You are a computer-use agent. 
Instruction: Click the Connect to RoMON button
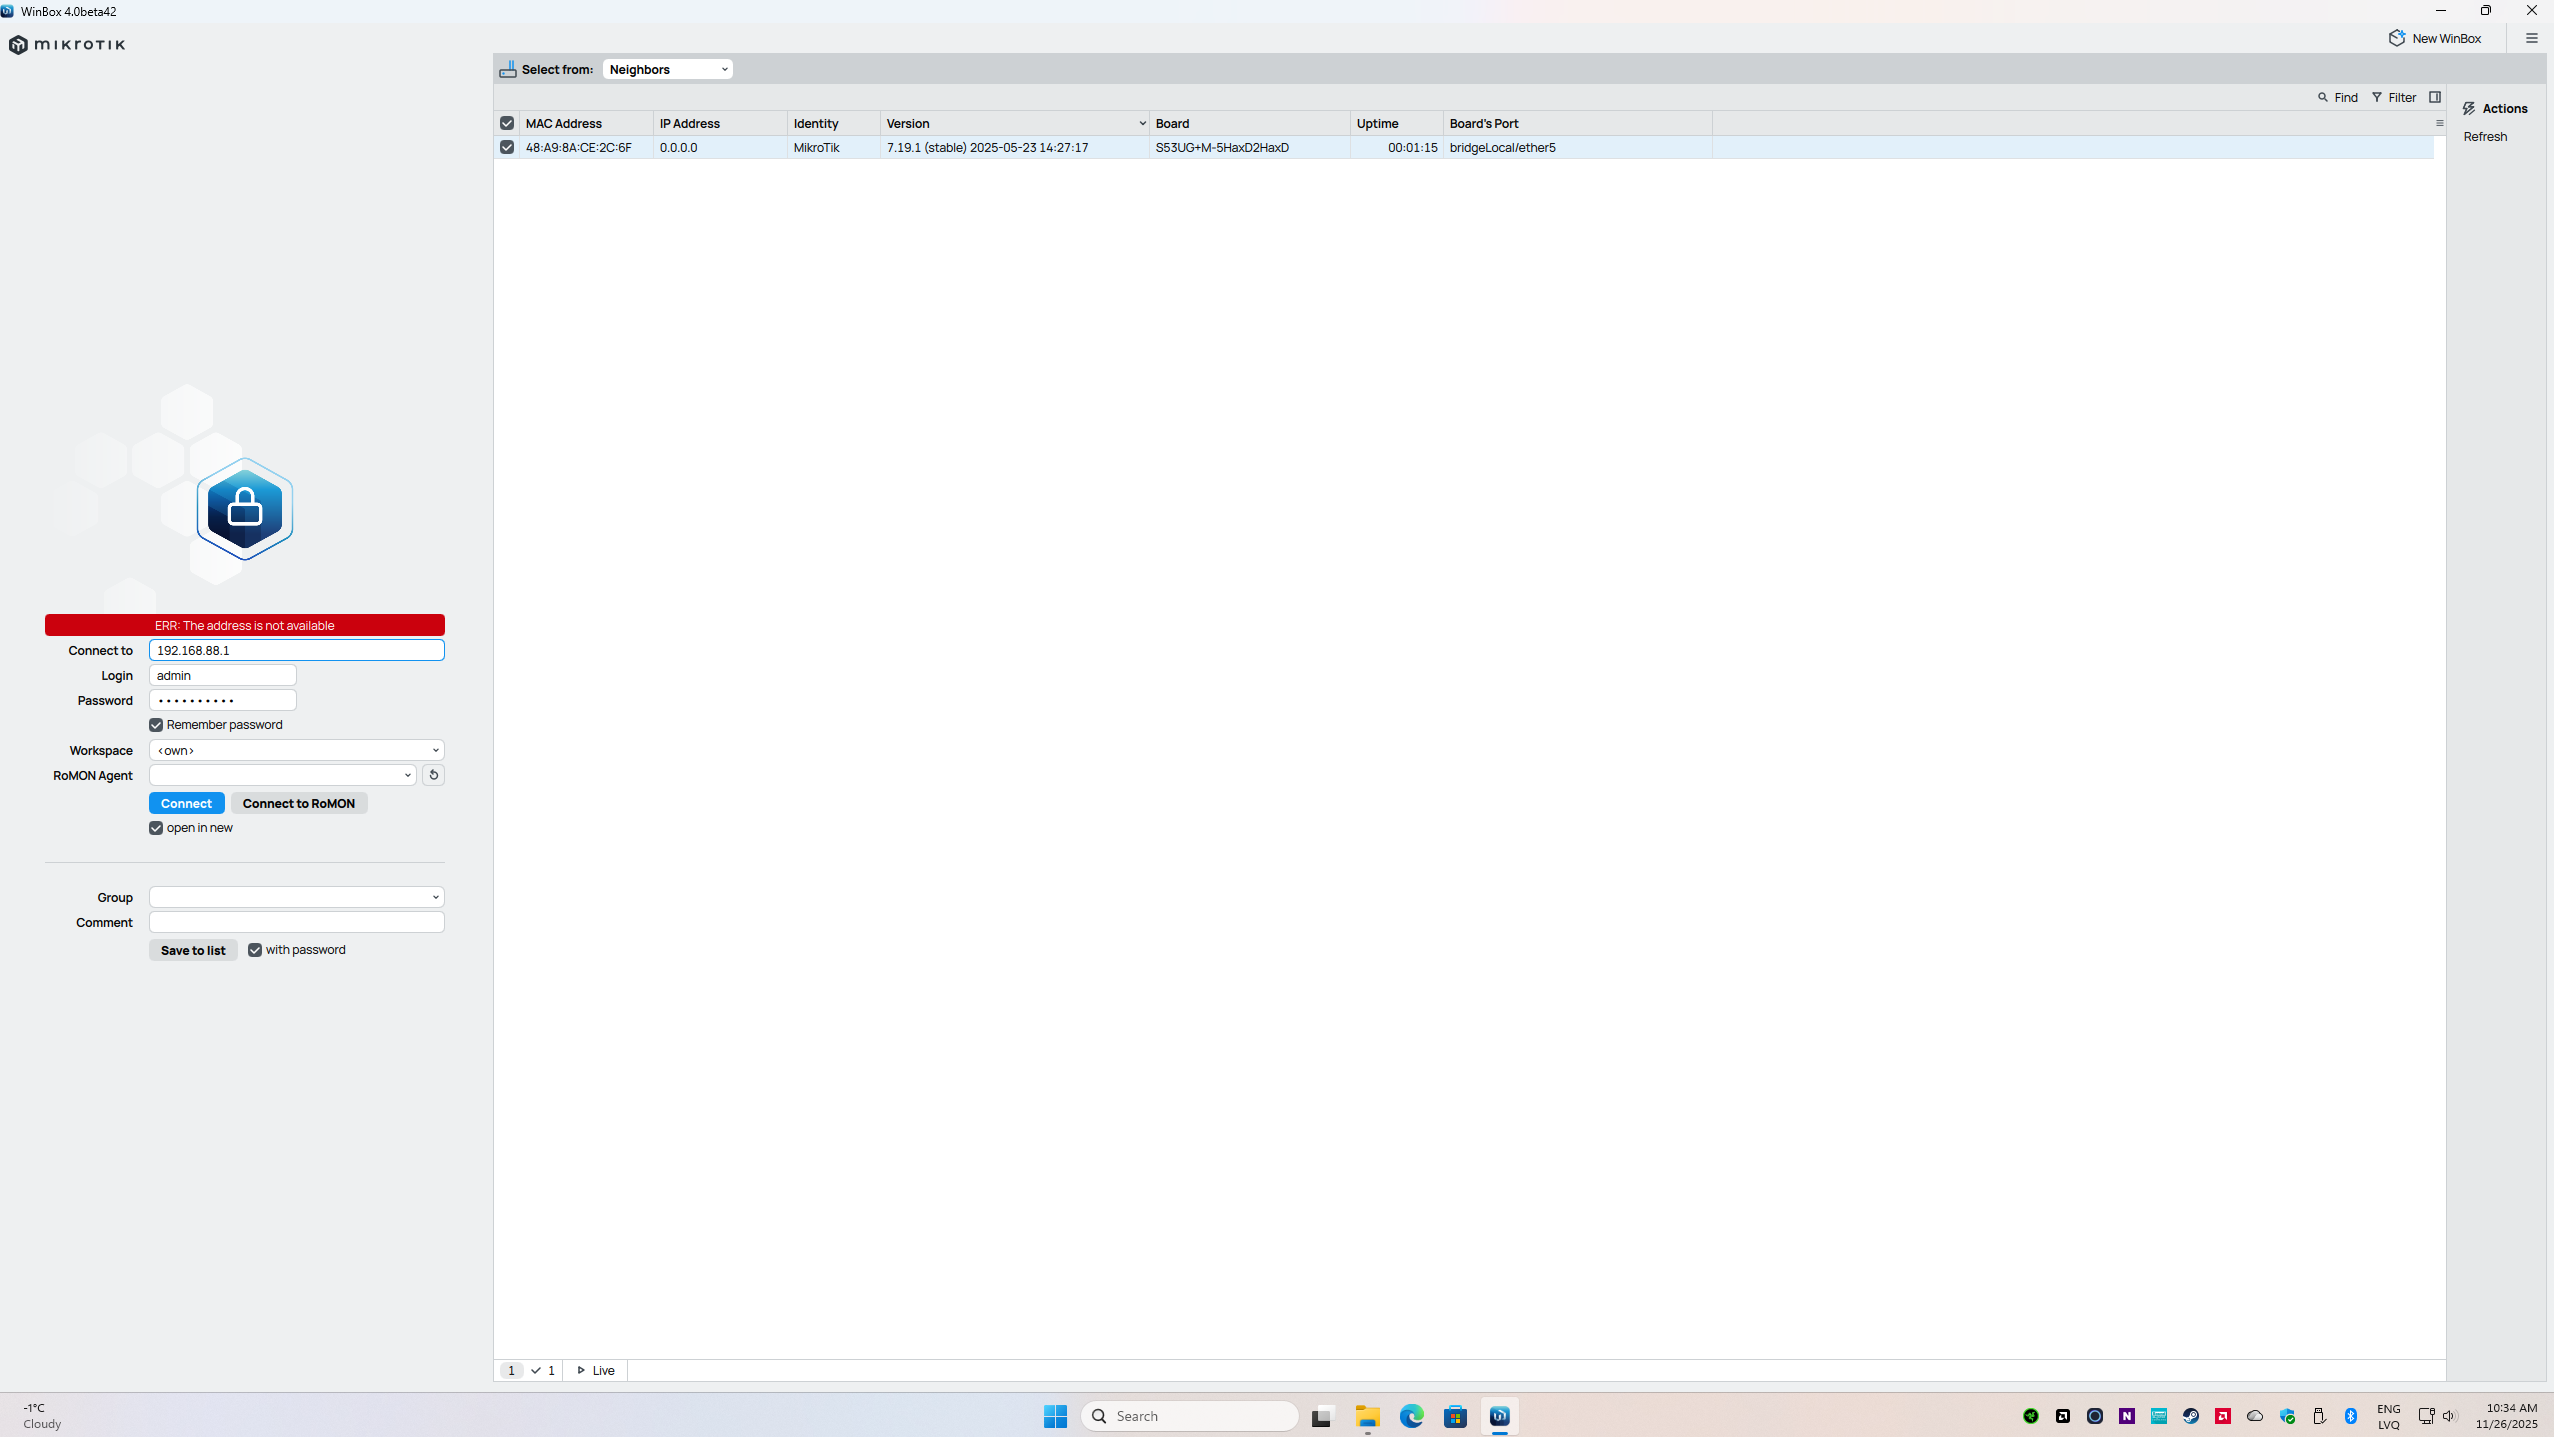(x=298, y=803)
